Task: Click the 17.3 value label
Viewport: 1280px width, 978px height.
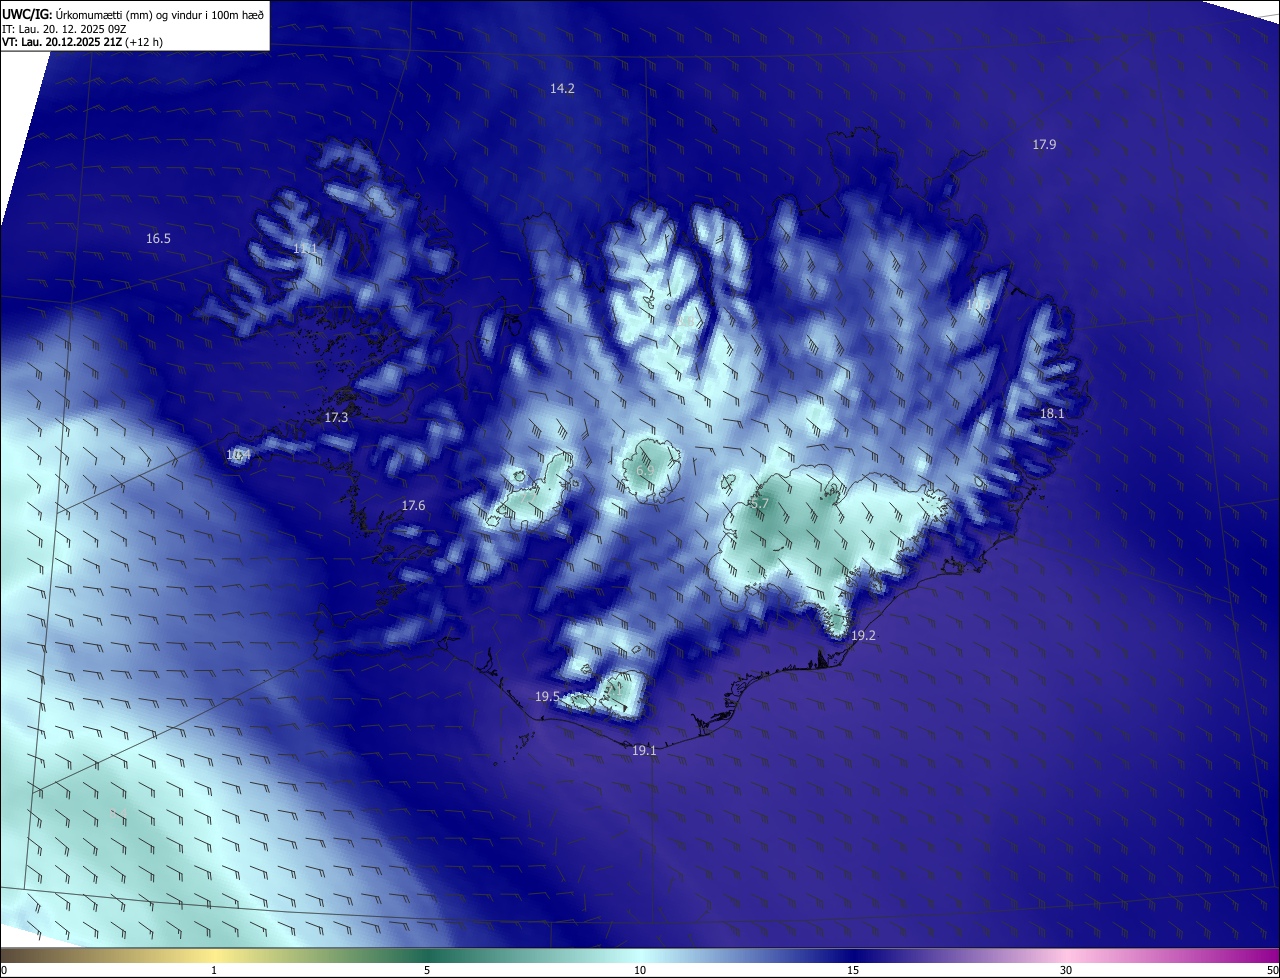Action: [x=337, y=417]
